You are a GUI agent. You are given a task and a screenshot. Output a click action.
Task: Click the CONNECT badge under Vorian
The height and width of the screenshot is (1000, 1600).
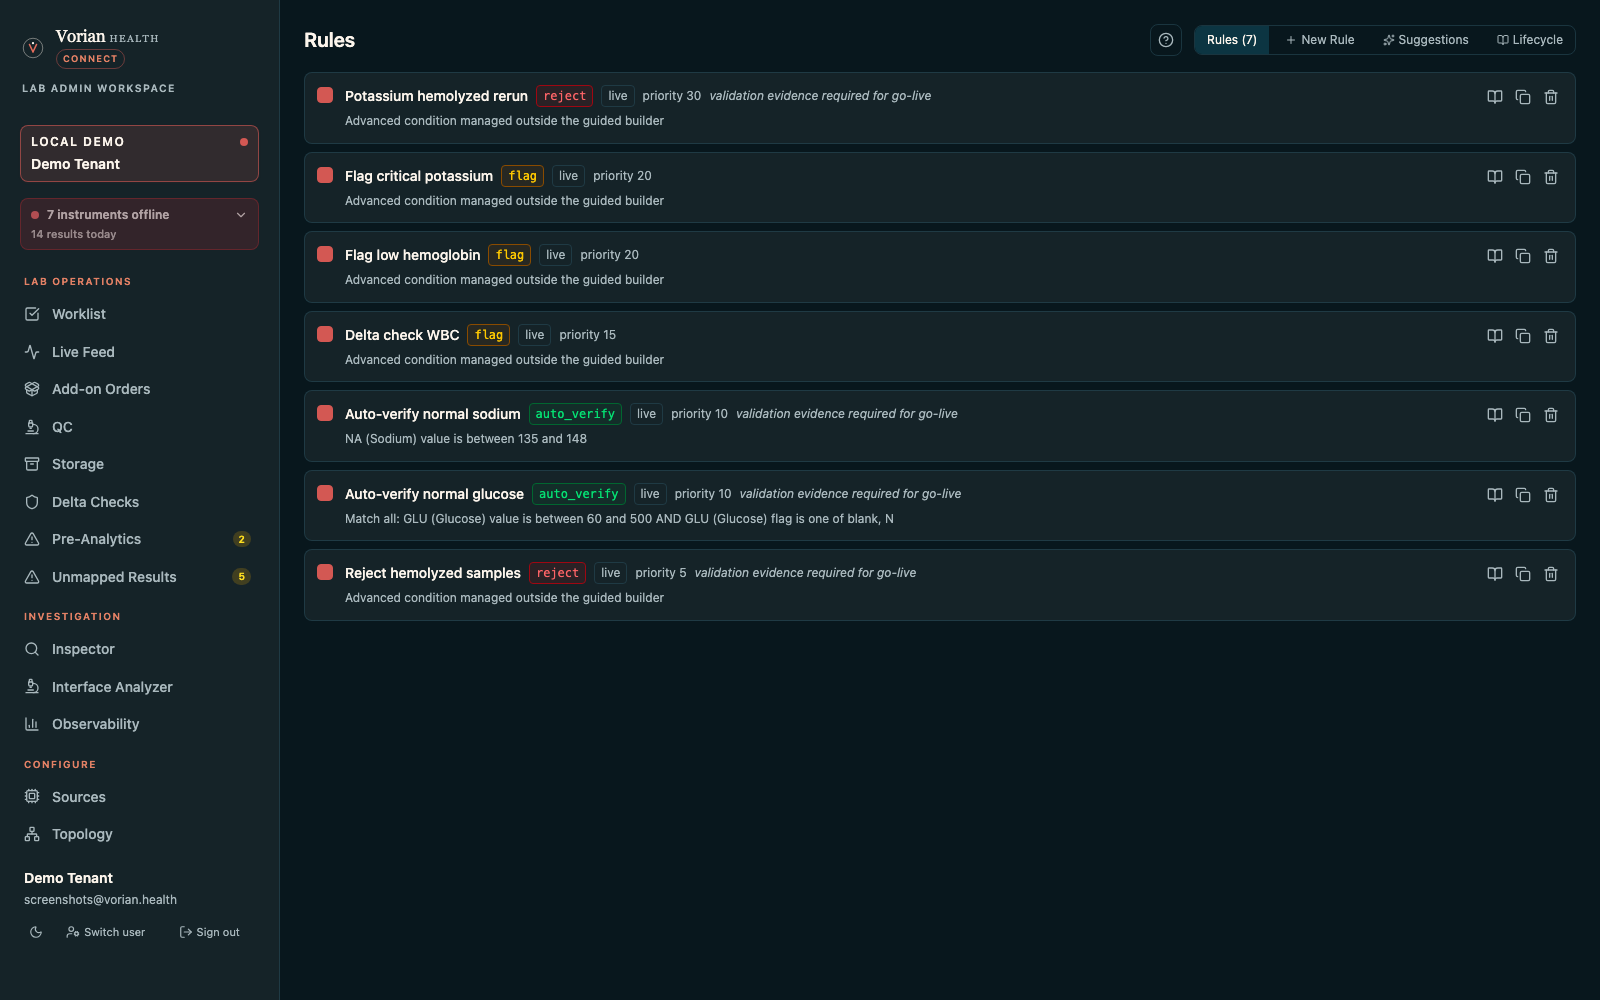[90, 59]
